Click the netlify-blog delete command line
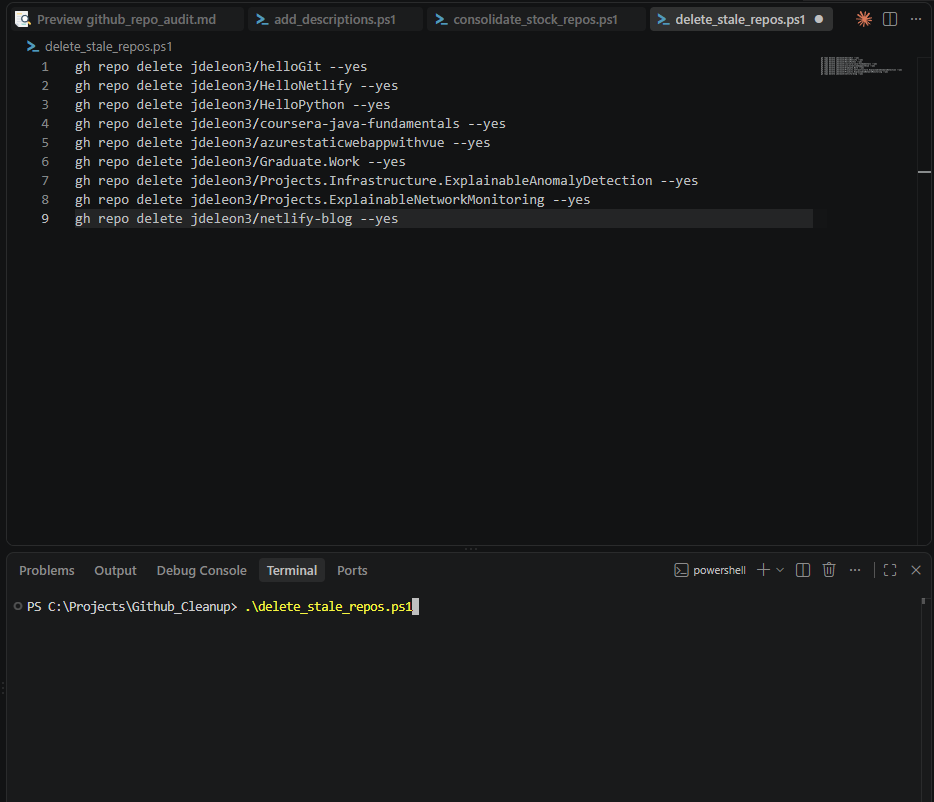The image size is (934, 802). 236,219
